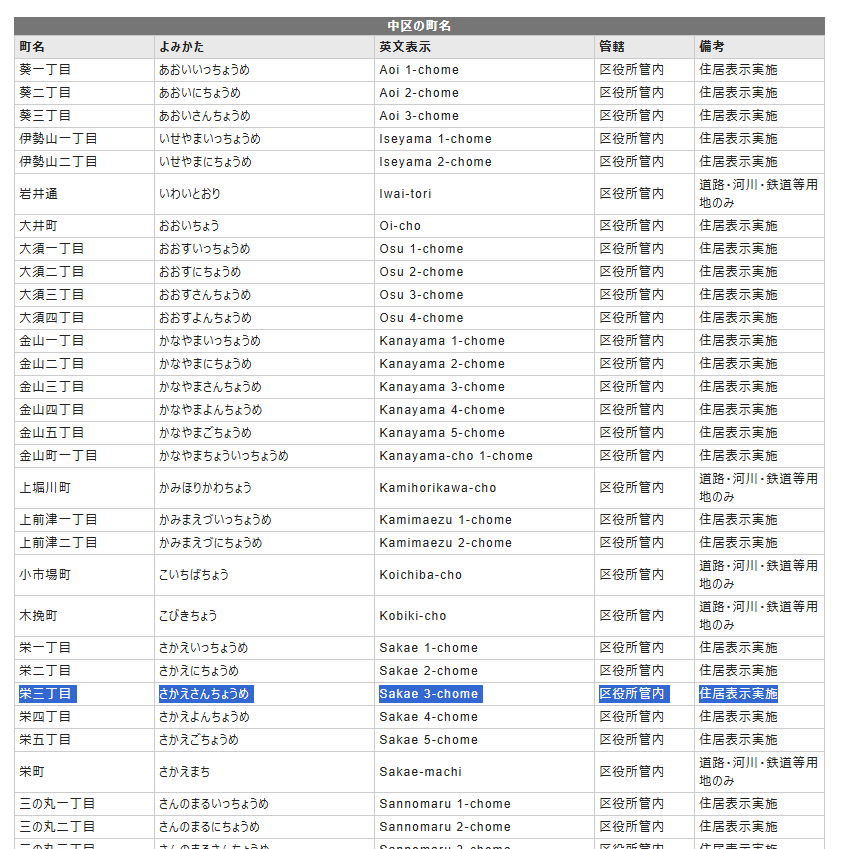The width and height of the screenshot is (843, 849).
Task: Click the 備考 column header
Action: point(712,47)
